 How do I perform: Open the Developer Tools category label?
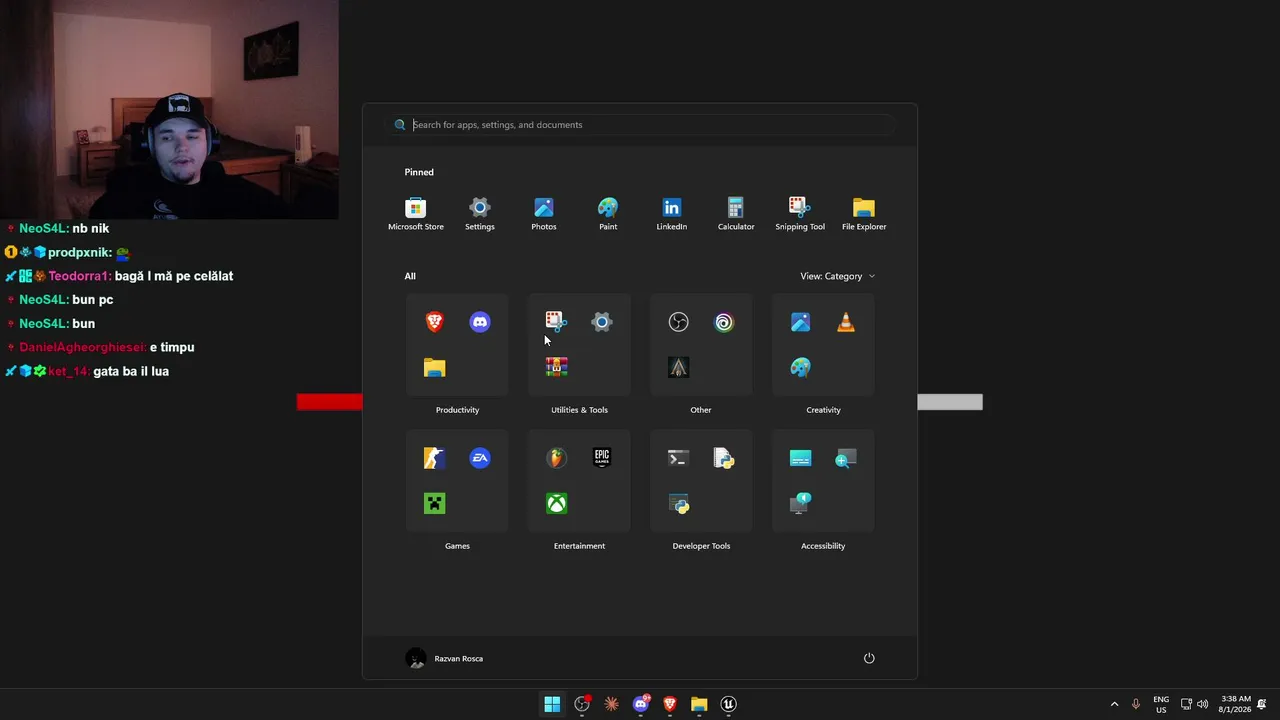click(701, 546)
